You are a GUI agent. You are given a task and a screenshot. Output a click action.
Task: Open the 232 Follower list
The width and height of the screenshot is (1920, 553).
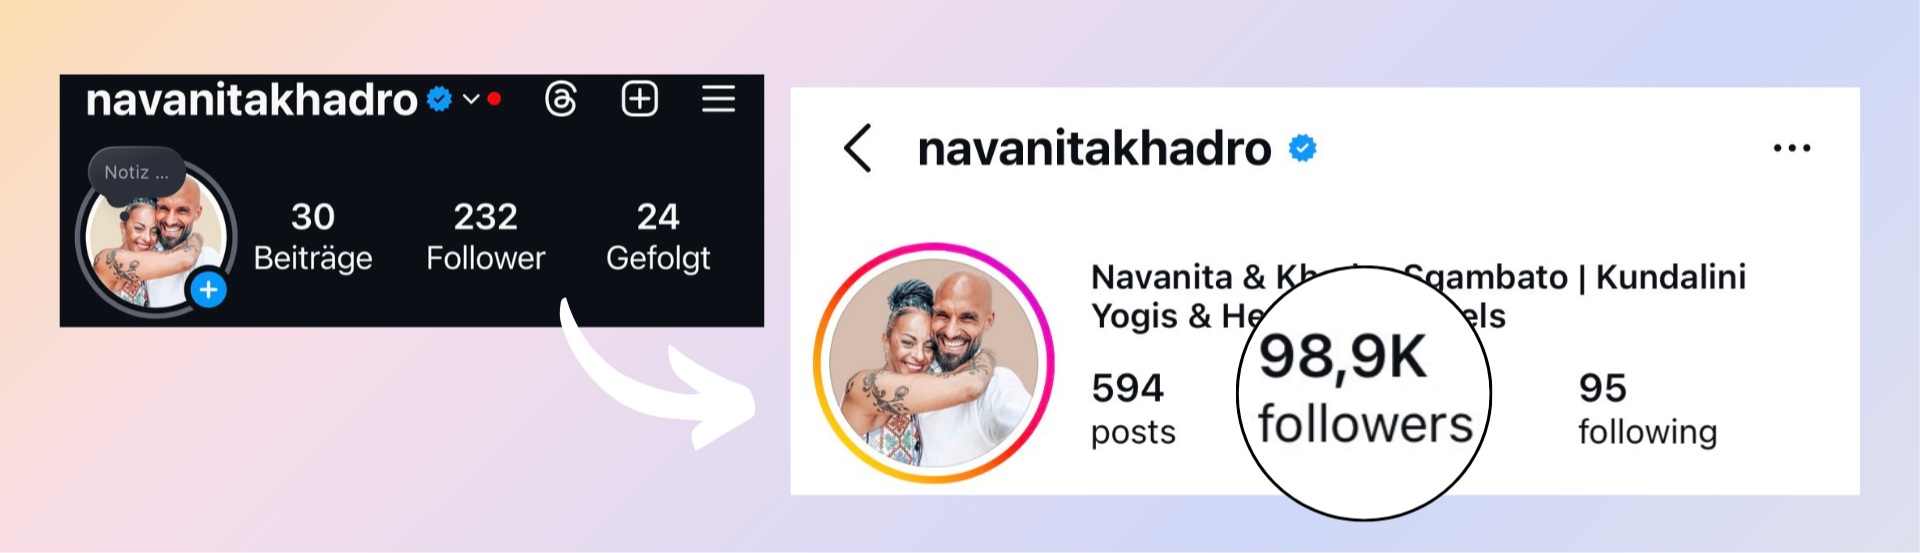tap(486, 237)
